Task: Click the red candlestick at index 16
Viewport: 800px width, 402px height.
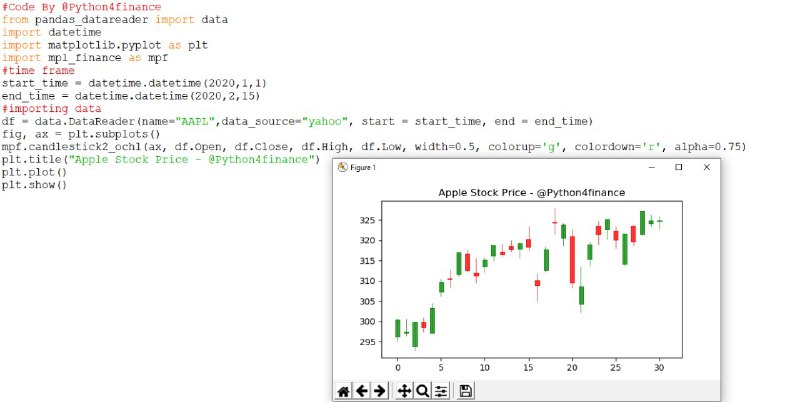Action: (x=537, y=283)
